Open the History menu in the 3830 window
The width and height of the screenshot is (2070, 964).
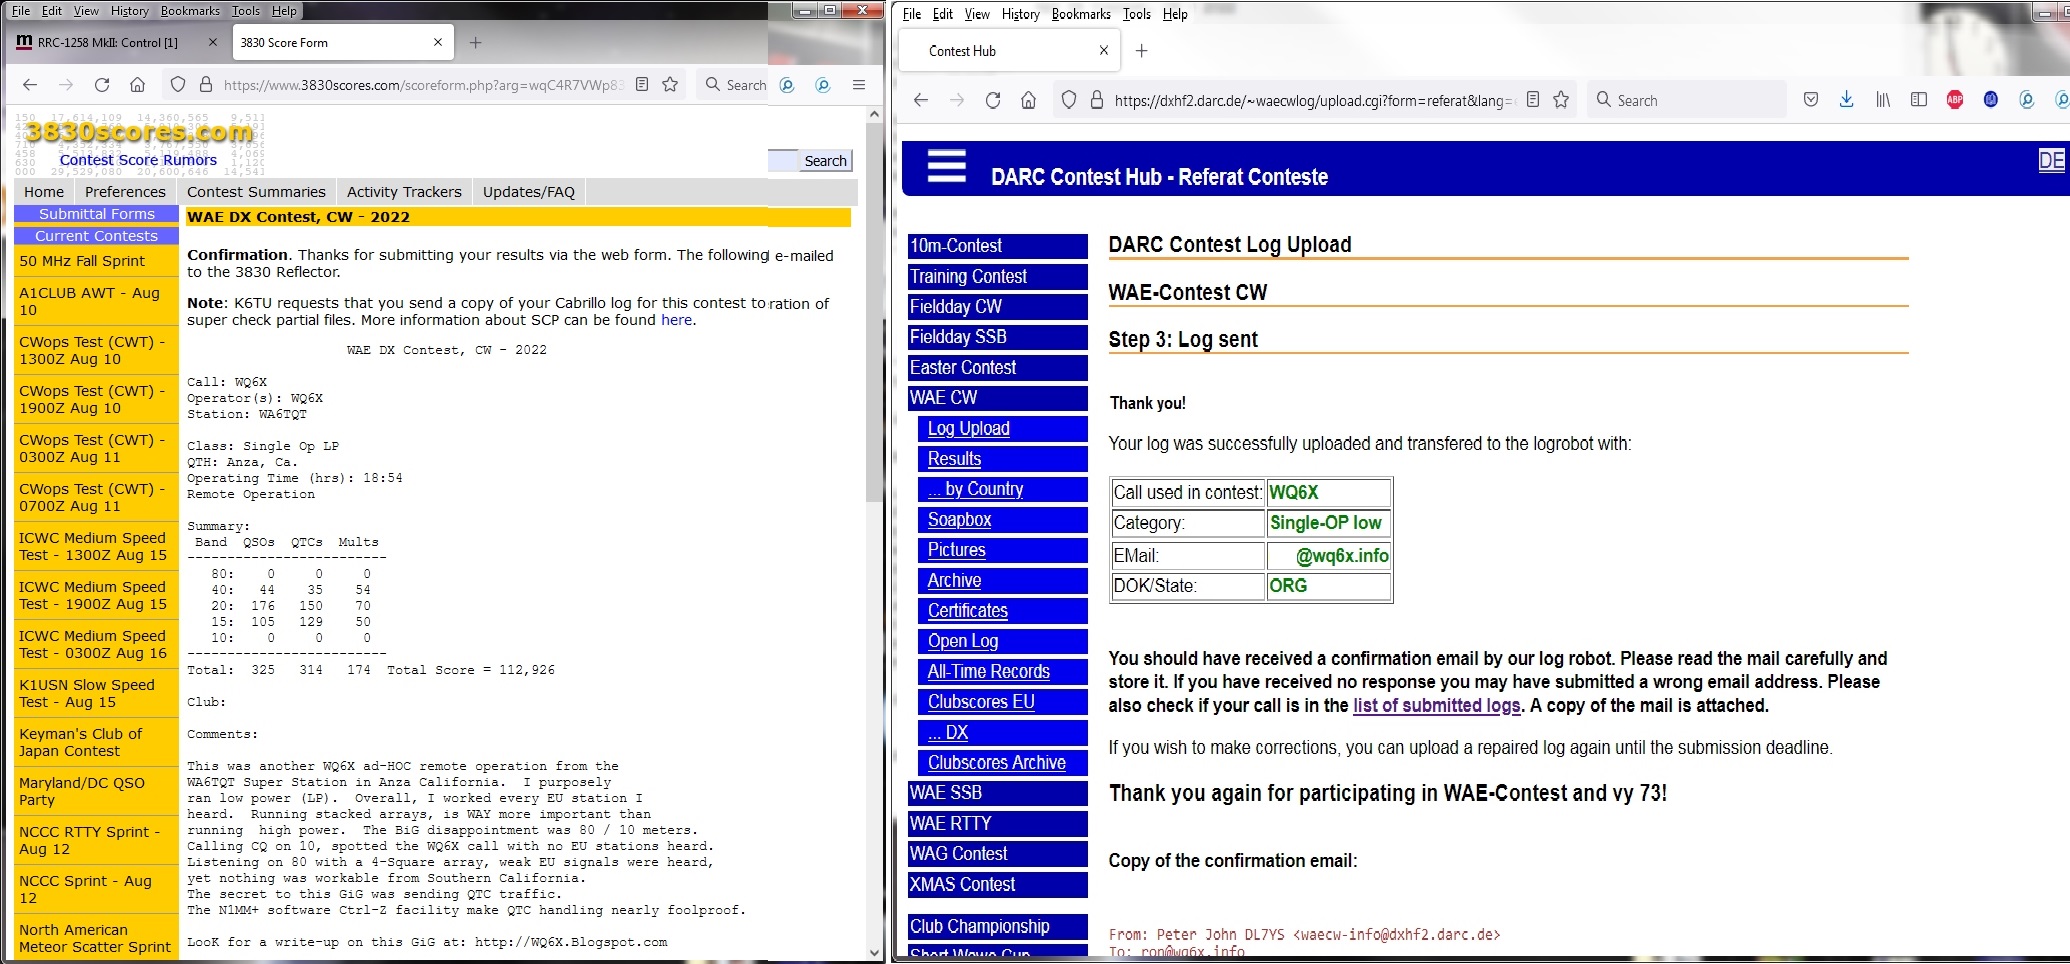point(130,11)
